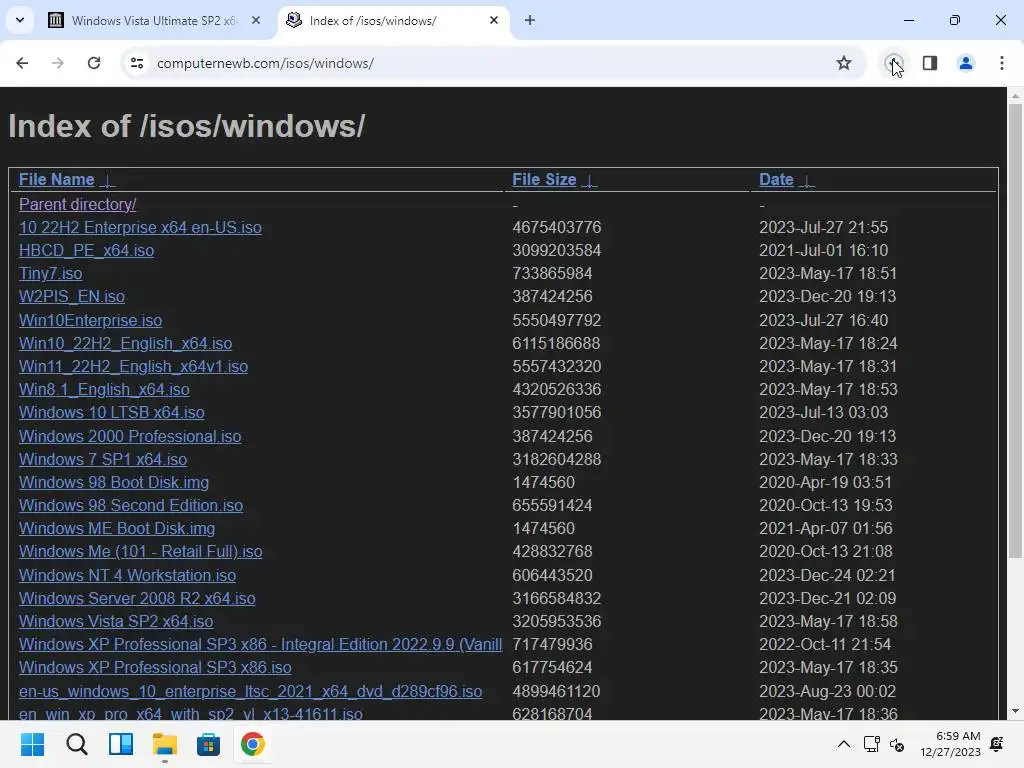This screenshot has height=768, width=1024.
Task: Click the Chrome icon in the taskbar
Action: click(x=253, y=744)
